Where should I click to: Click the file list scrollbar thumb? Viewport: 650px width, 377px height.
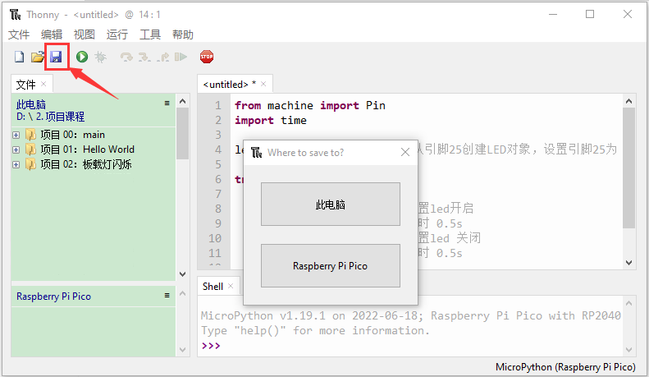tap(182, 134)
